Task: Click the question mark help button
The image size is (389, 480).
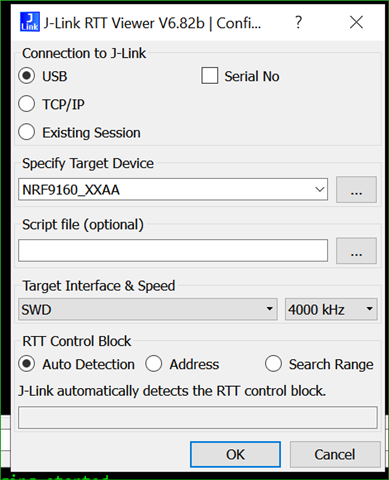Action: (298, 22)
